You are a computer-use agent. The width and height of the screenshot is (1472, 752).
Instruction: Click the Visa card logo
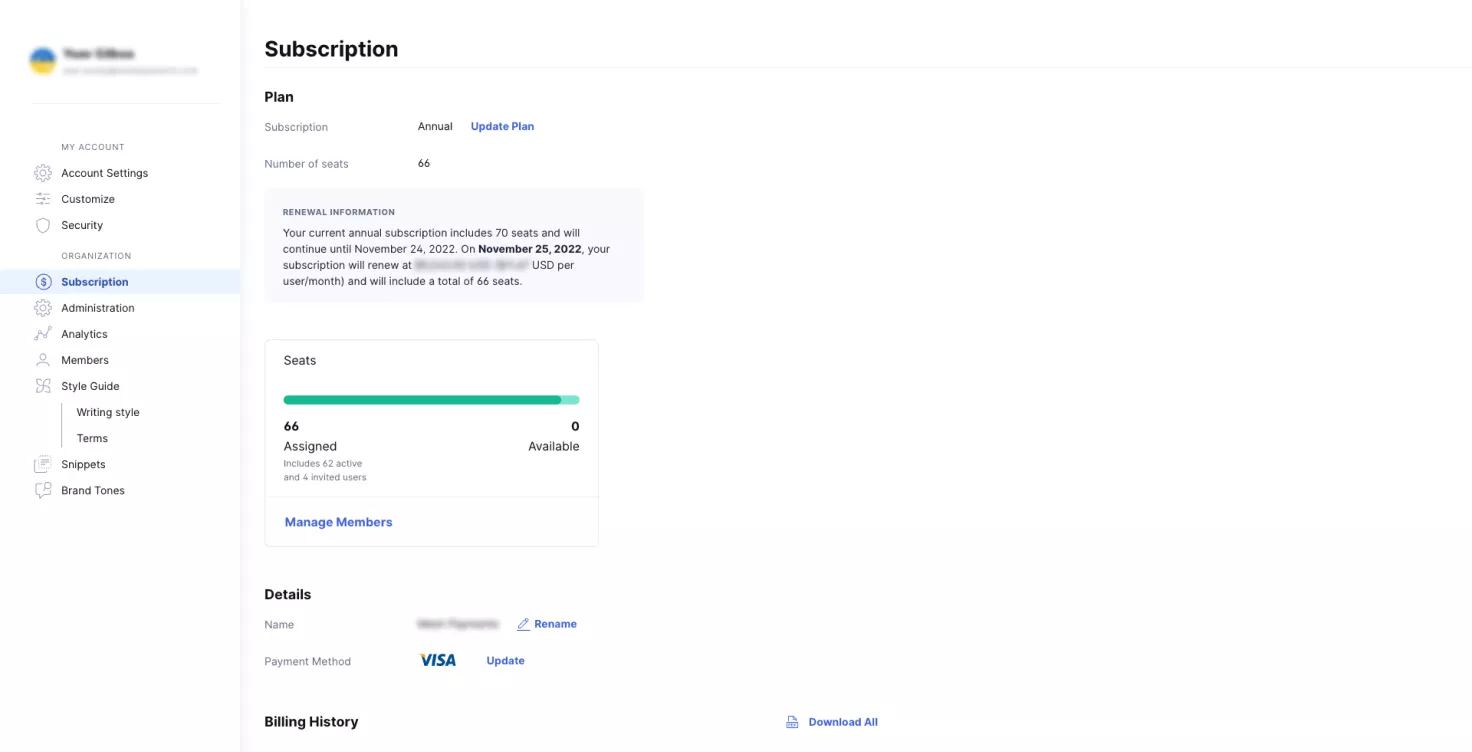(438, 660)
